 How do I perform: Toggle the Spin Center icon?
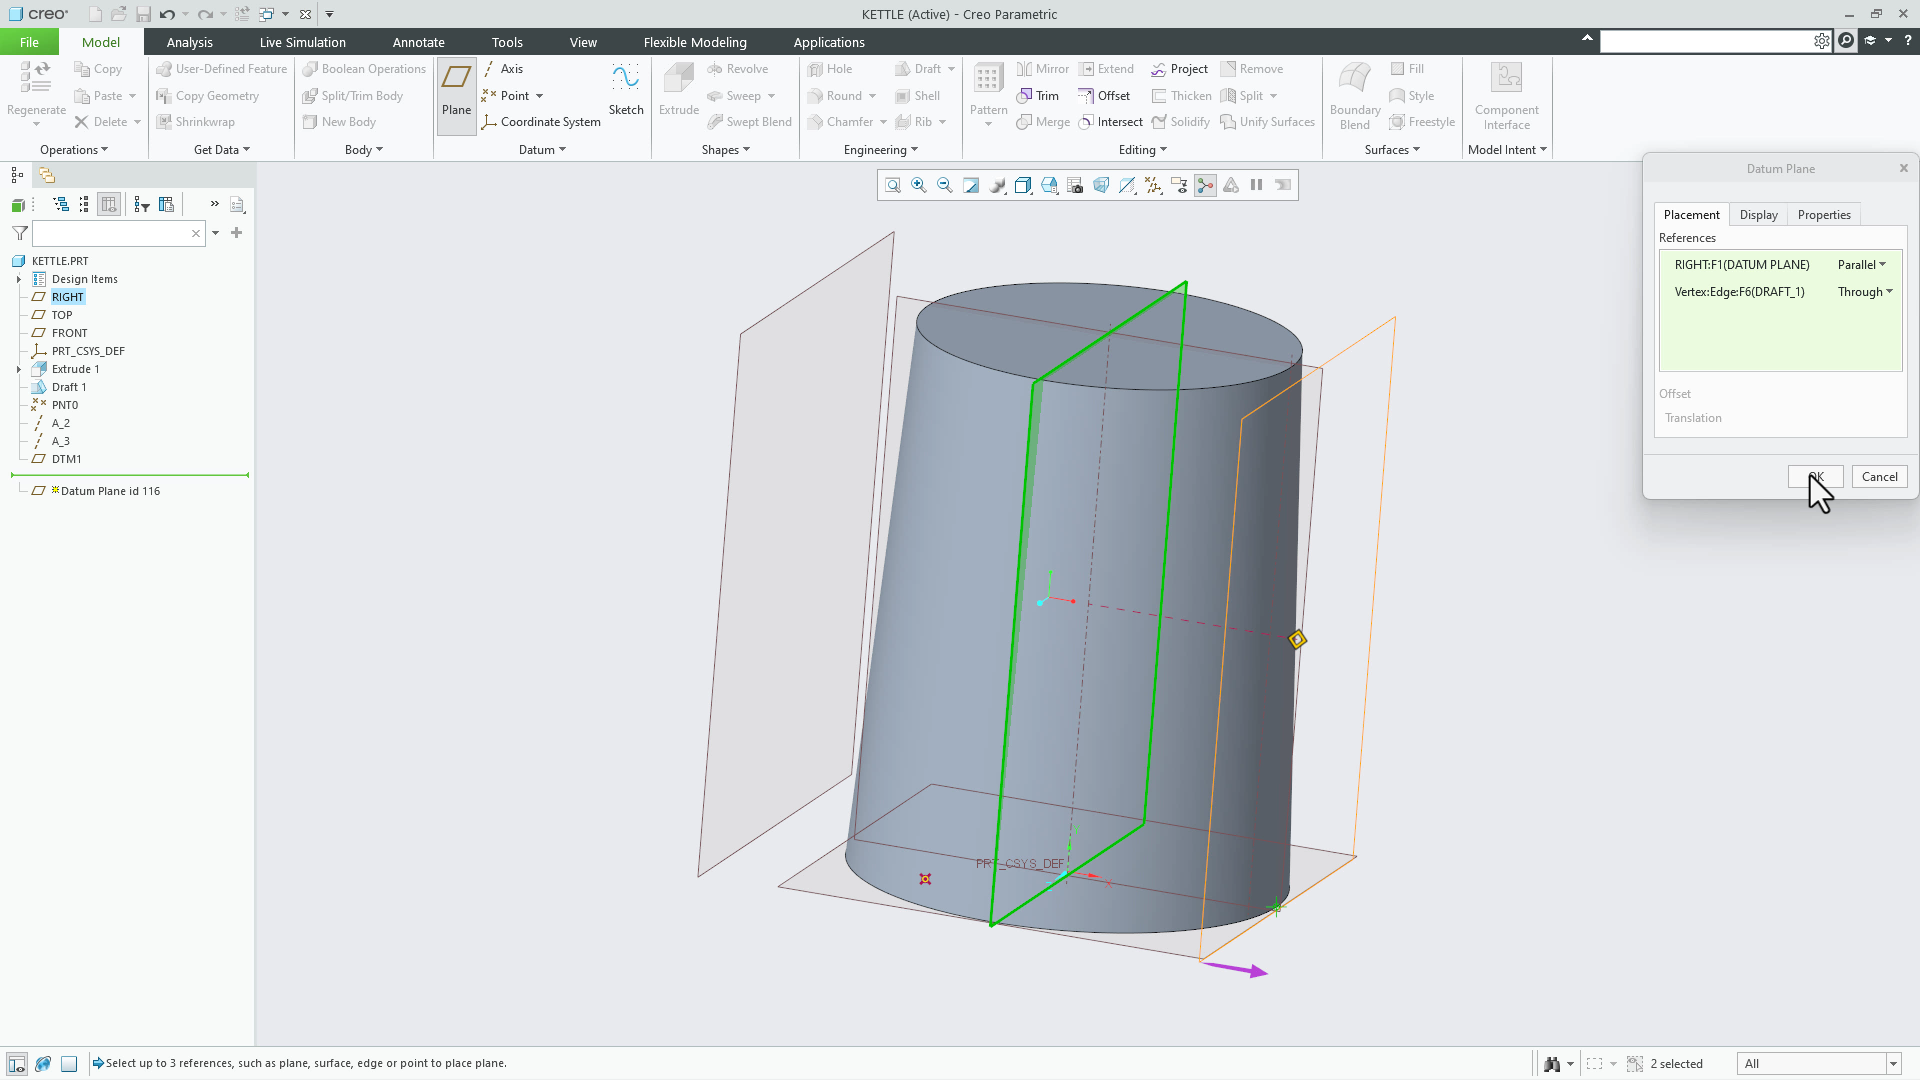click(1205, 185)
